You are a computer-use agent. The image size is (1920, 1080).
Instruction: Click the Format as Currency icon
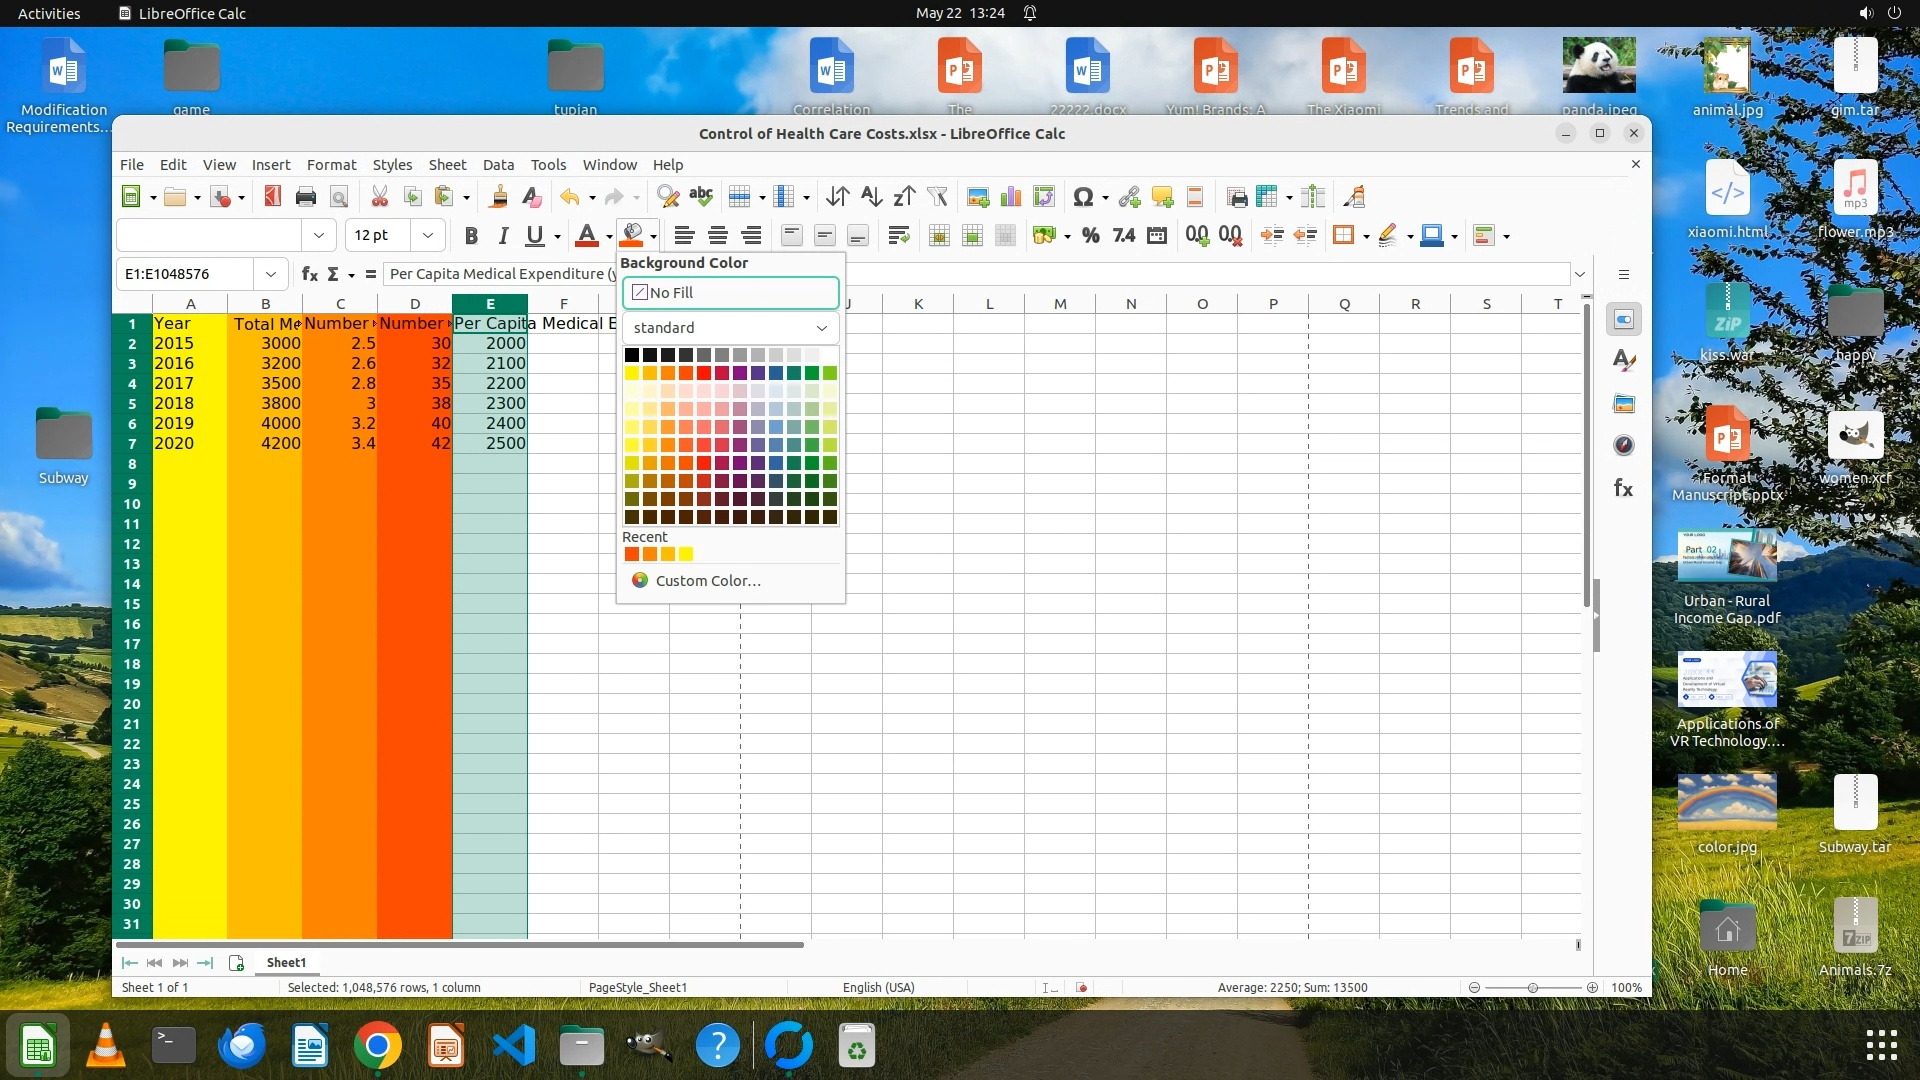tap(1045, 236)
